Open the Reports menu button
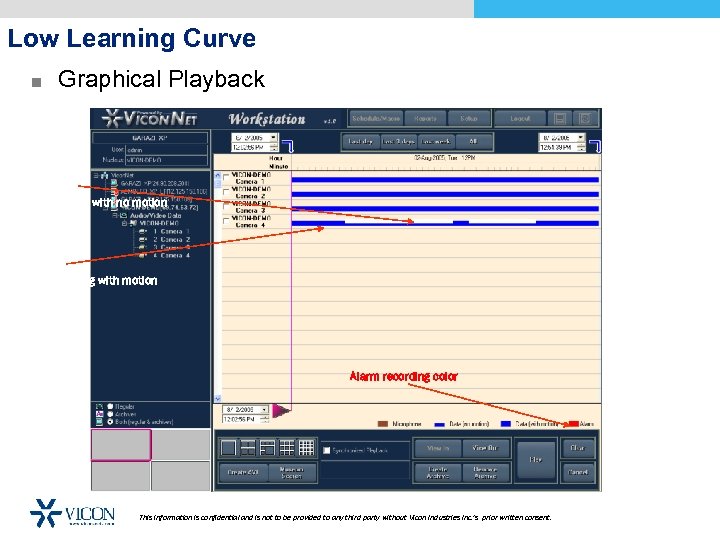The height and width of the screenshot is (540, 720). pyautogui.click(x=425, y=118)
